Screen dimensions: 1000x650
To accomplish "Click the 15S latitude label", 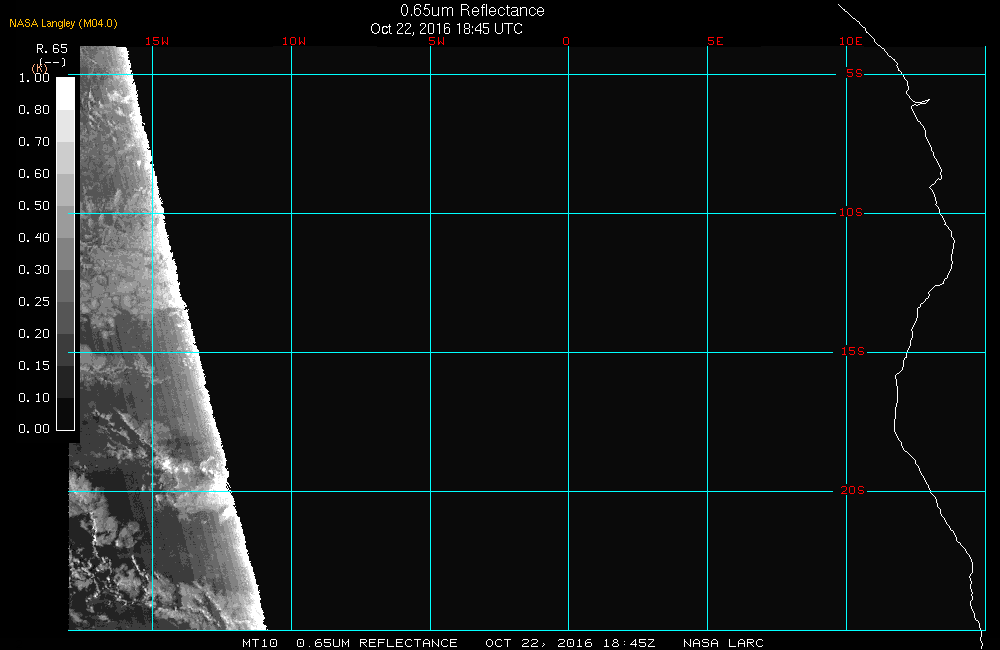I will pyautogui.click(x=850, y=352).
